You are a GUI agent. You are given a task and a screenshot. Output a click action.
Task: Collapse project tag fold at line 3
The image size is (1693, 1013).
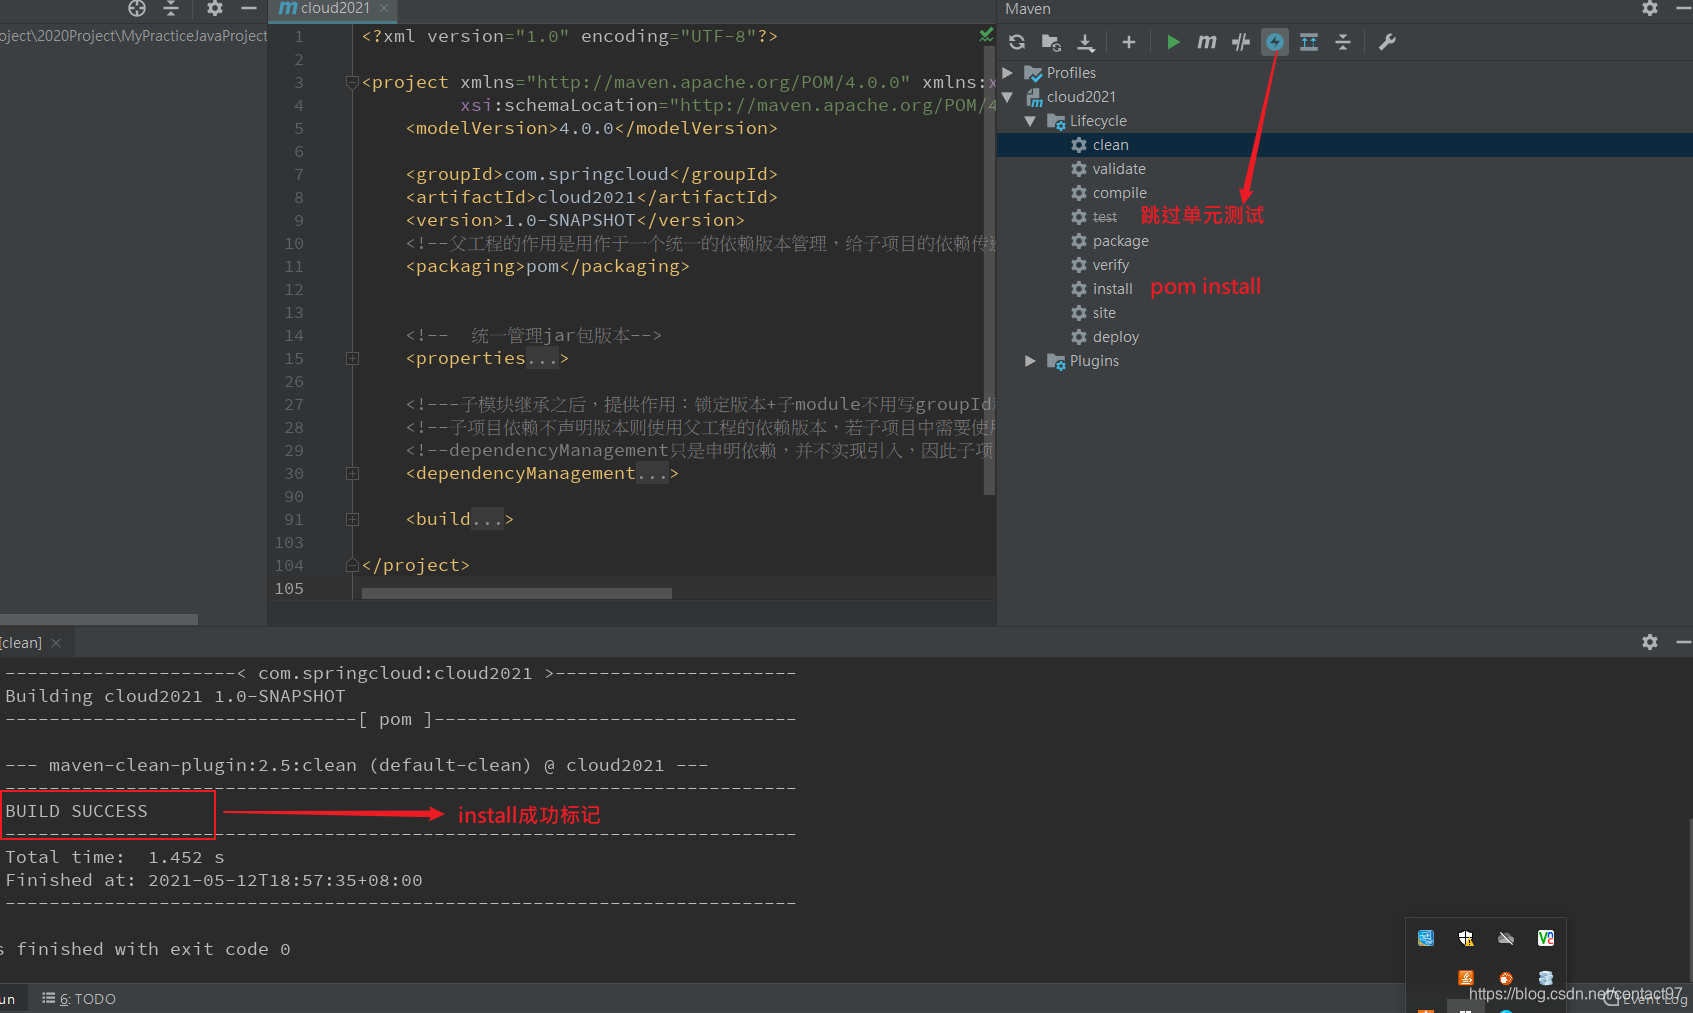(352, 82)
